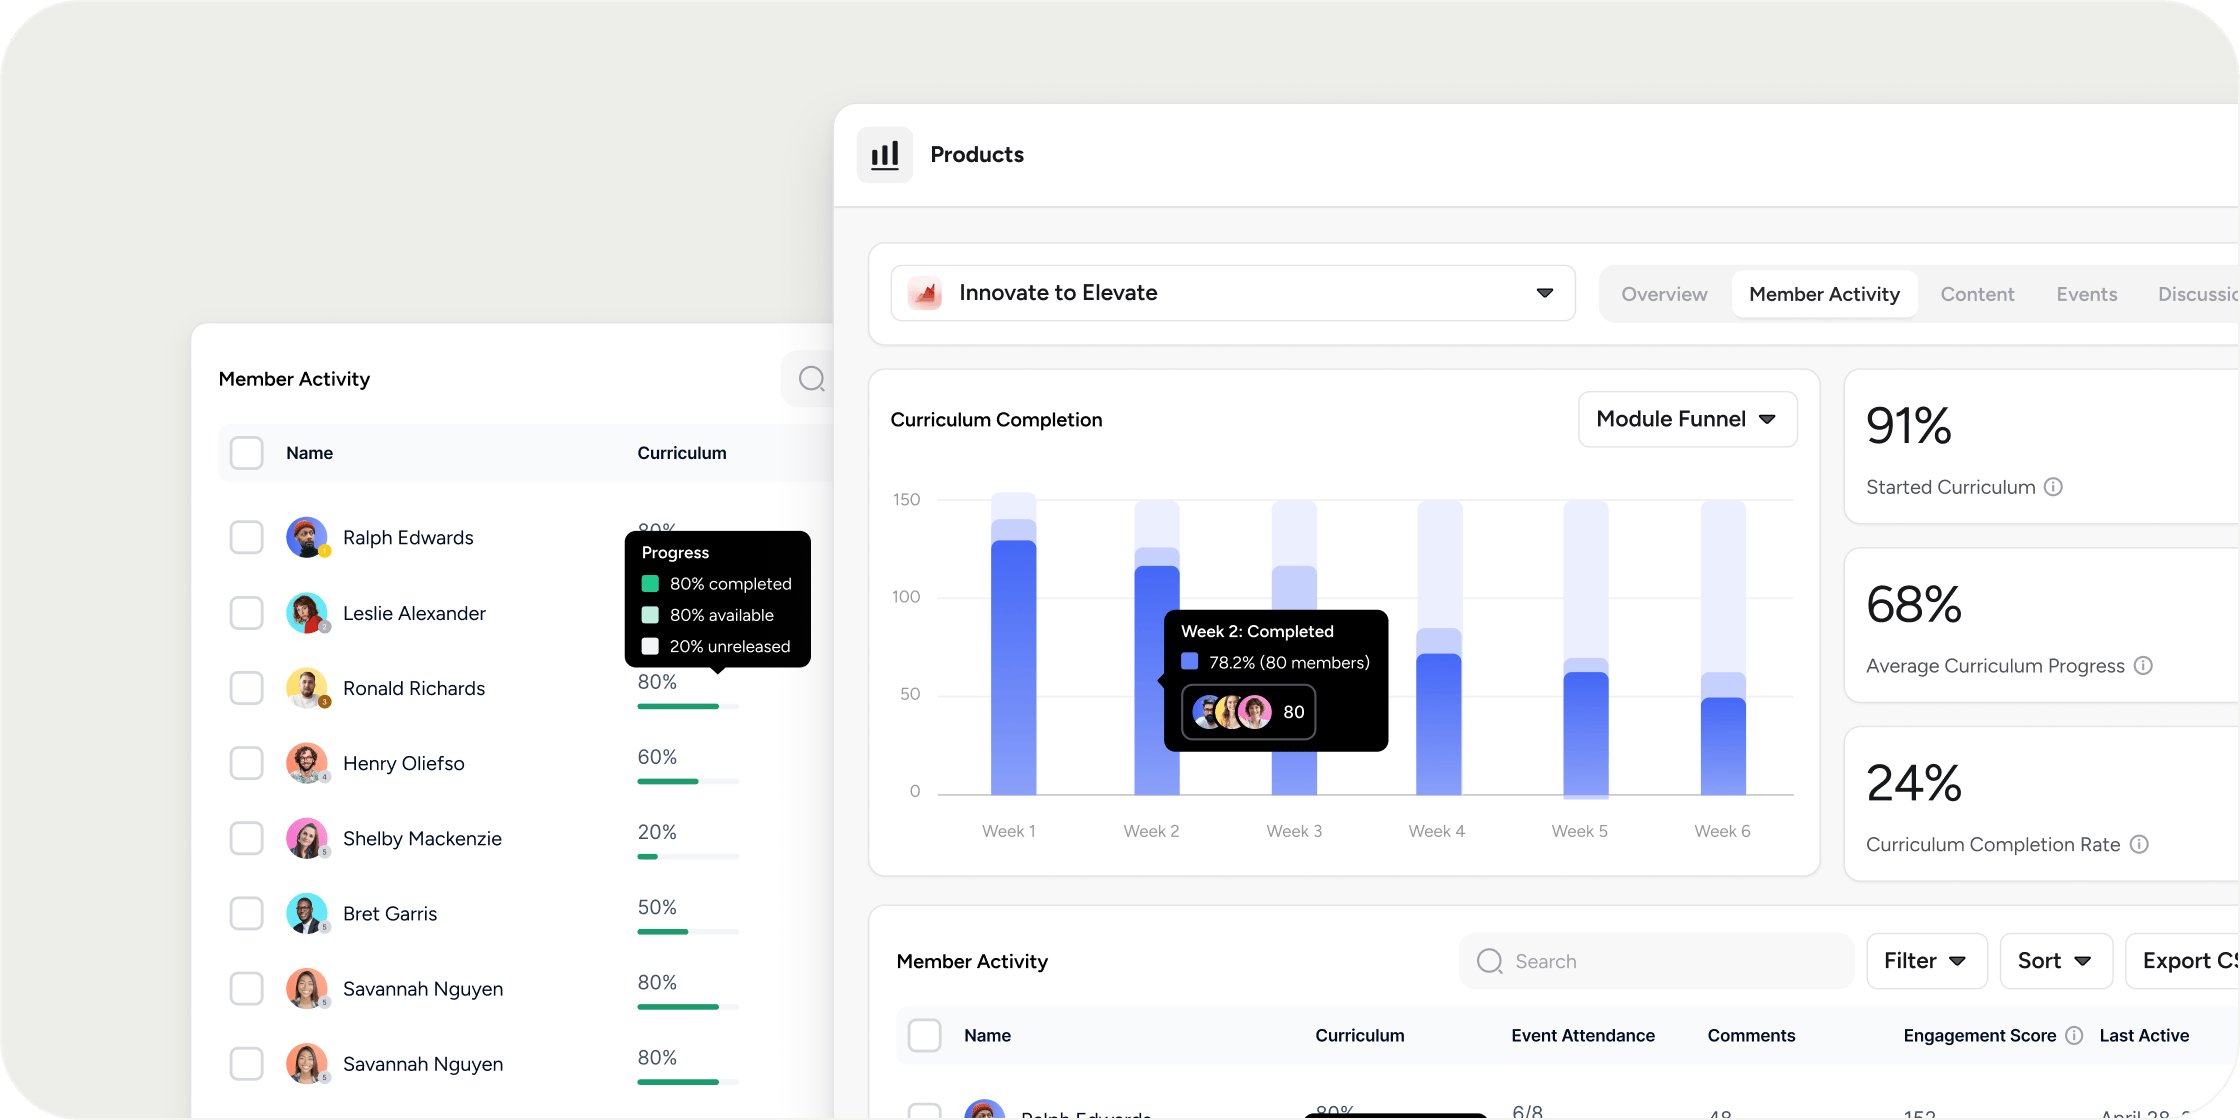
Task: Click the 80% completed legend swatch
Action: pos(650,584)
